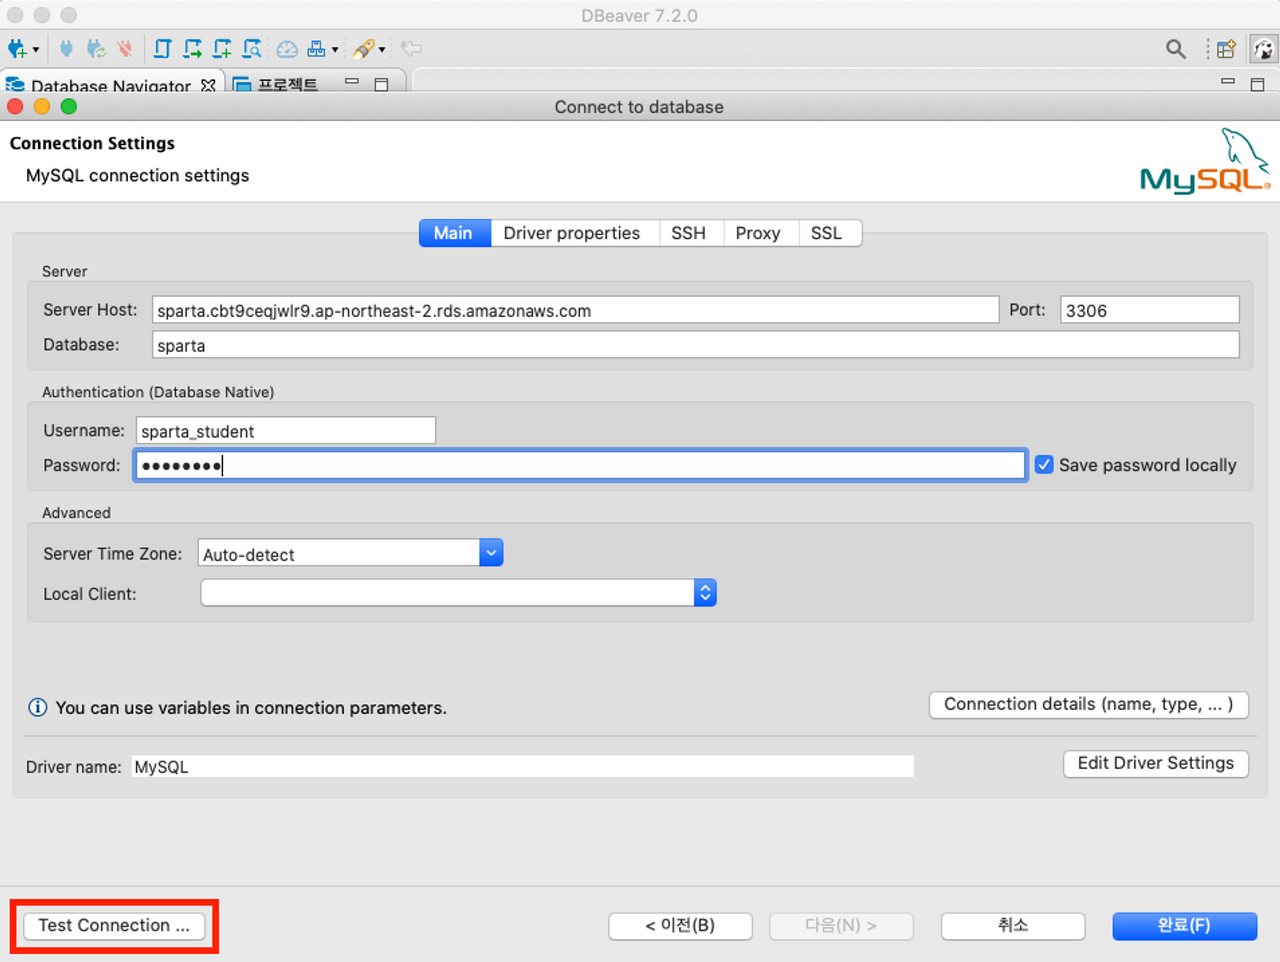Viewport: 1280px width, 962px height.
Task: Click the Driver name field showing MySQL
Action: 523,767
